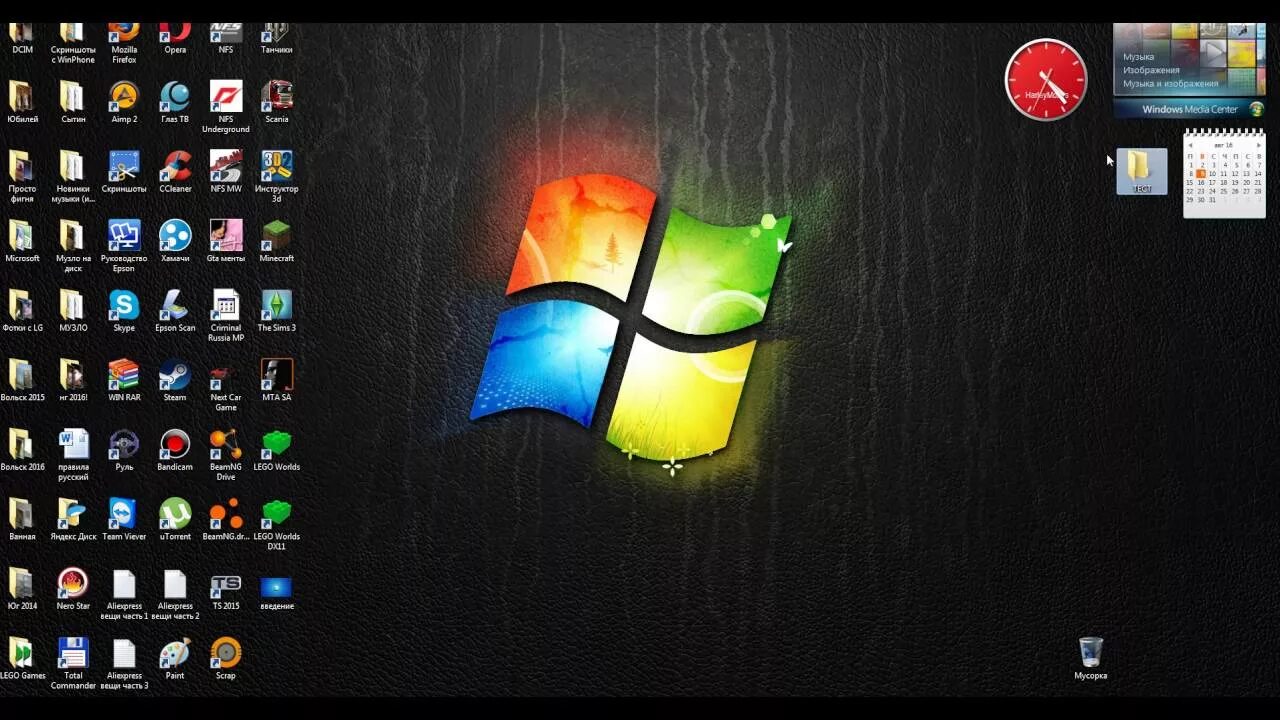The image size is (1280, 720).
Task: Open the Глаз ТВ shortcut
Action: [x=175, y=102]
